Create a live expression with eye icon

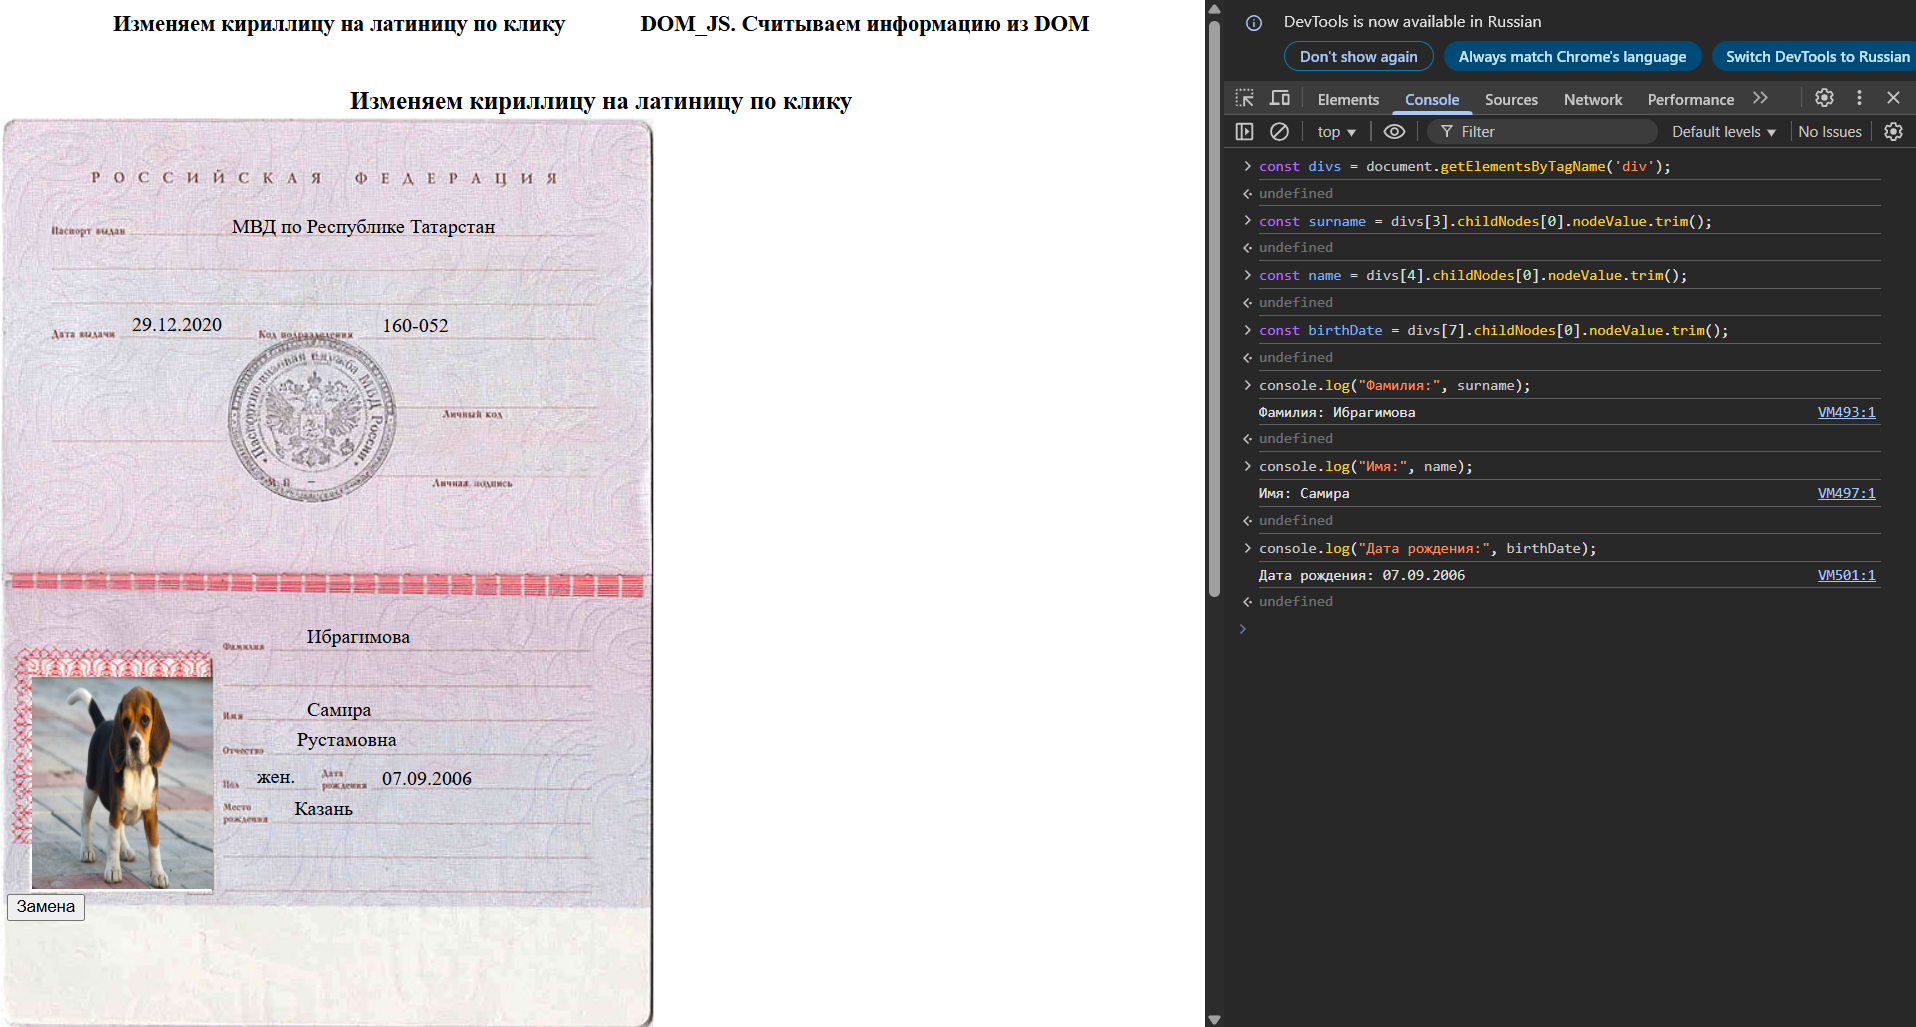pyautogui.click(x=1394, y=132)
